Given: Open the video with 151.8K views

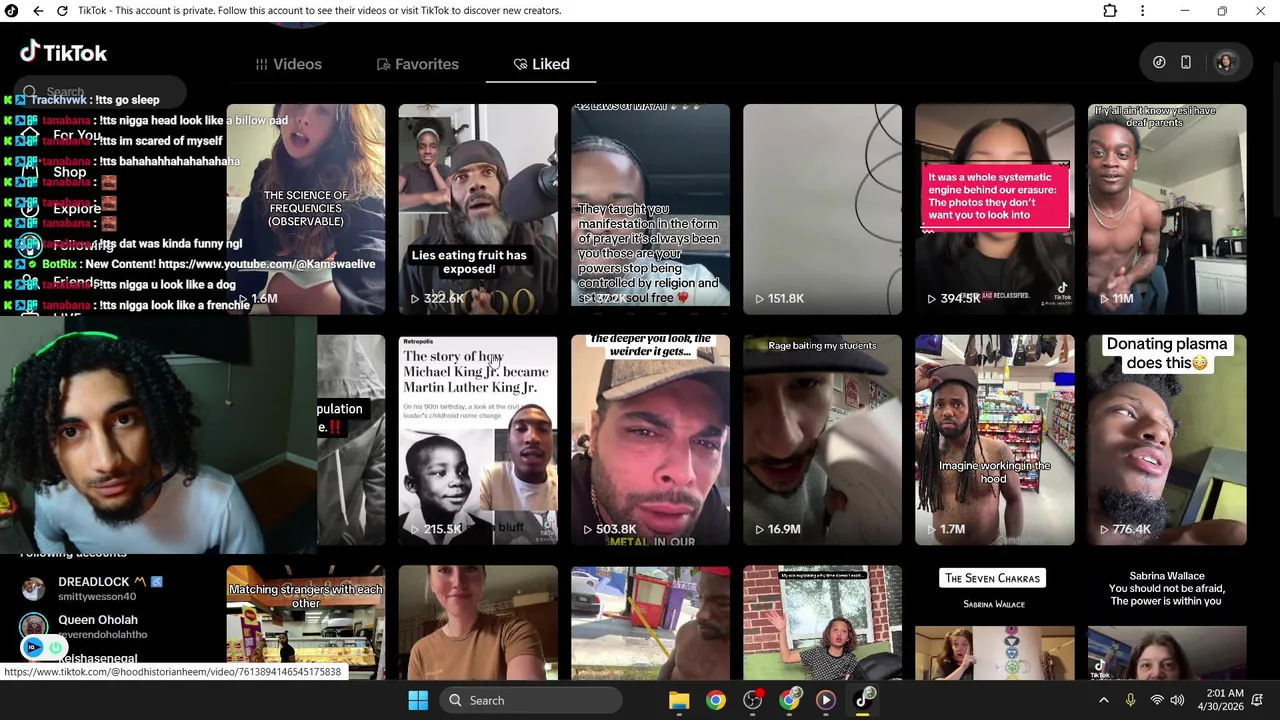Looking at the screenshot, I should (822, 209).
